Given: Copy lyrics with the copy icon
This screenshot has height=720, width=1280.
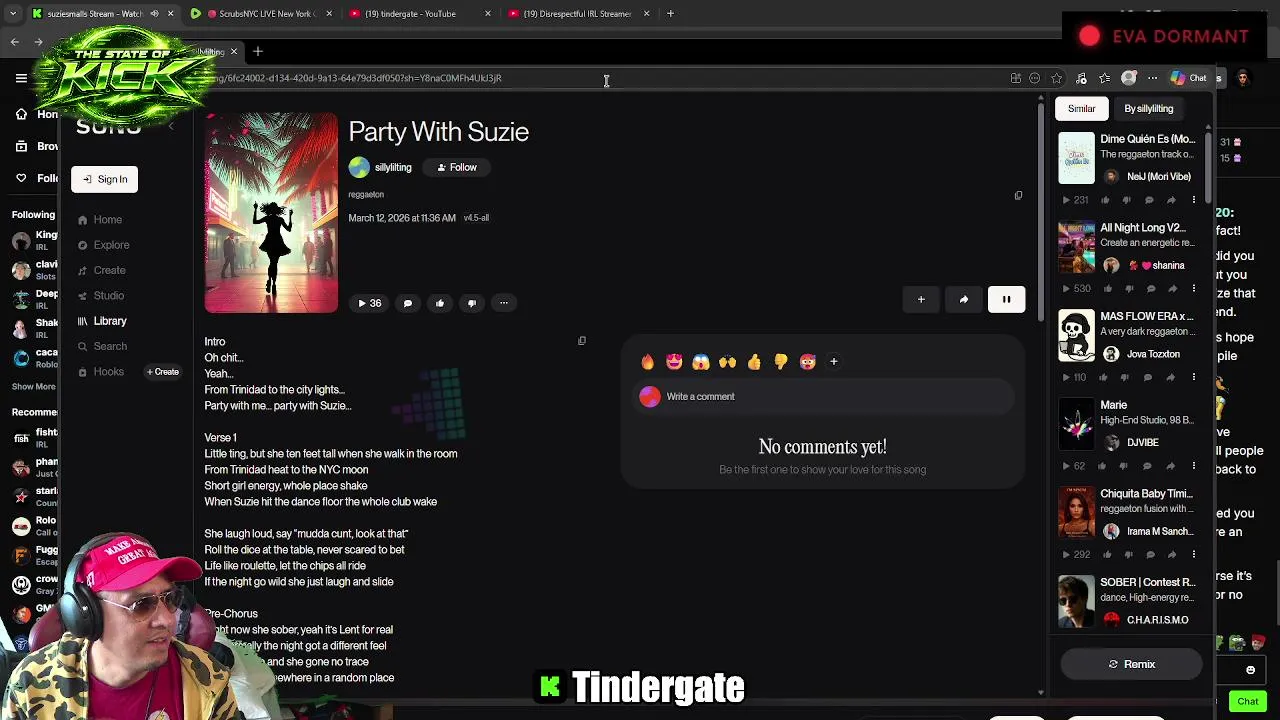Looking at the screenshot, I should pos(582,341).
